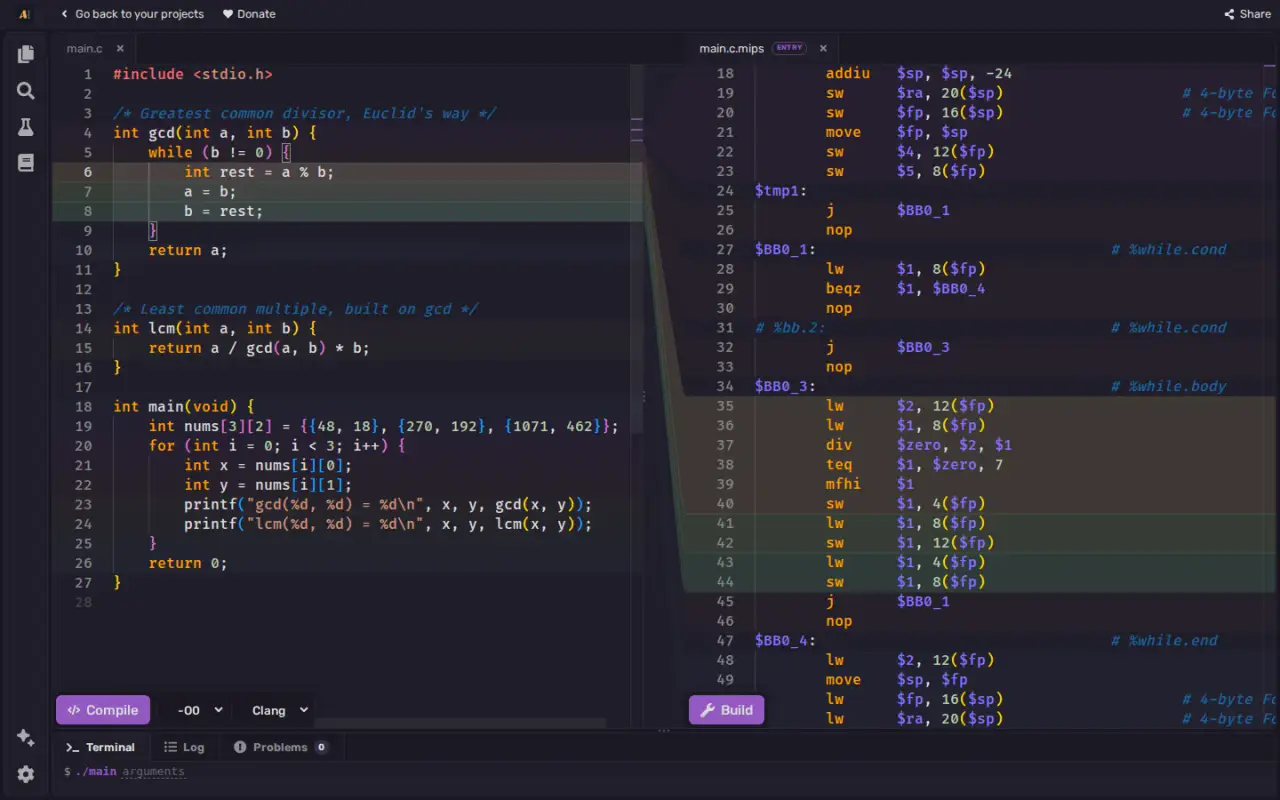
Task: Click the "return 0;" line in main.c
Action: click(188, 563)
